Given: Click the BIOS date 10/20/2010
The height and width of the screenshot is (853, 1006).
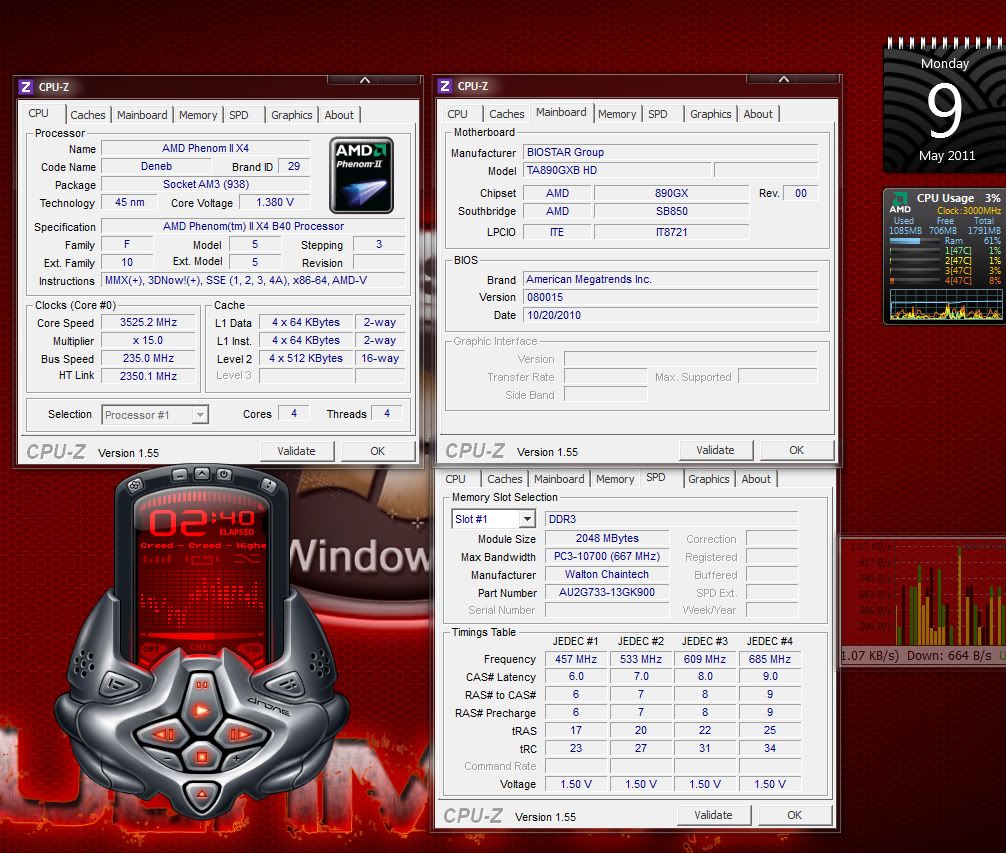Looking at the screenshot, I should coord(670,316).
